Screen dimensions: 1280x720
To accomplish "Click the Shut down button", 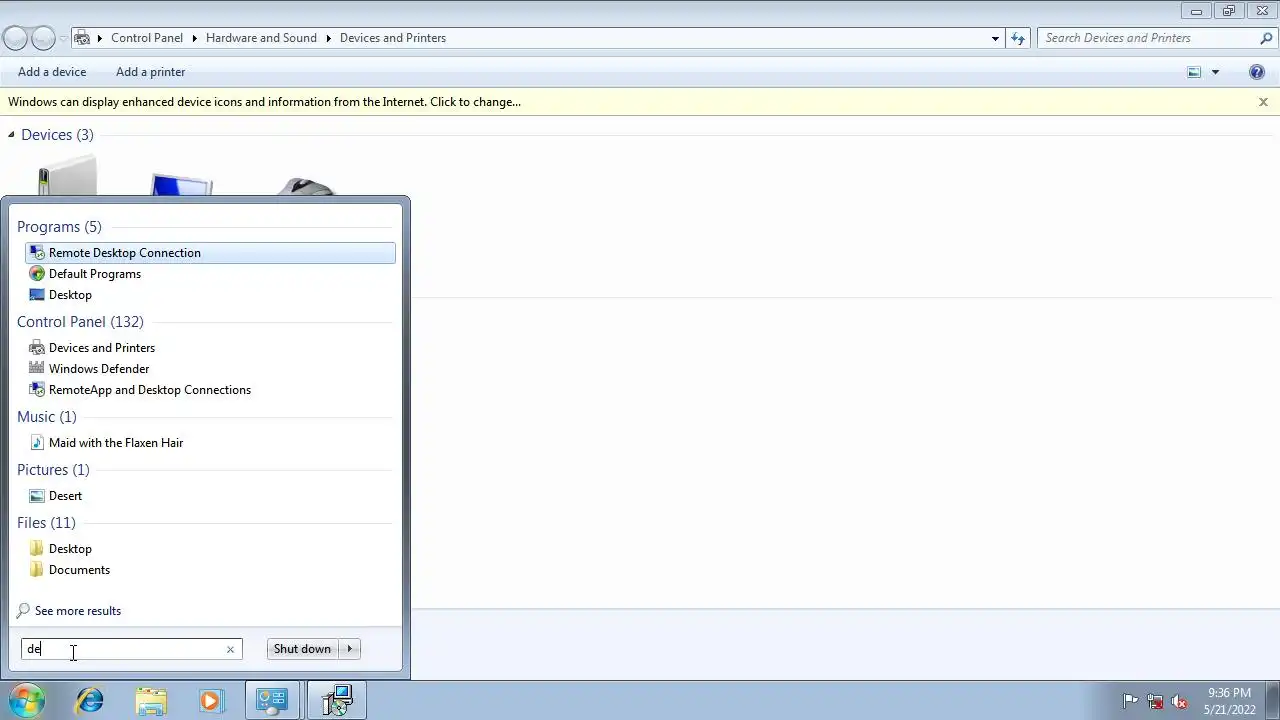I will point(302,649).
